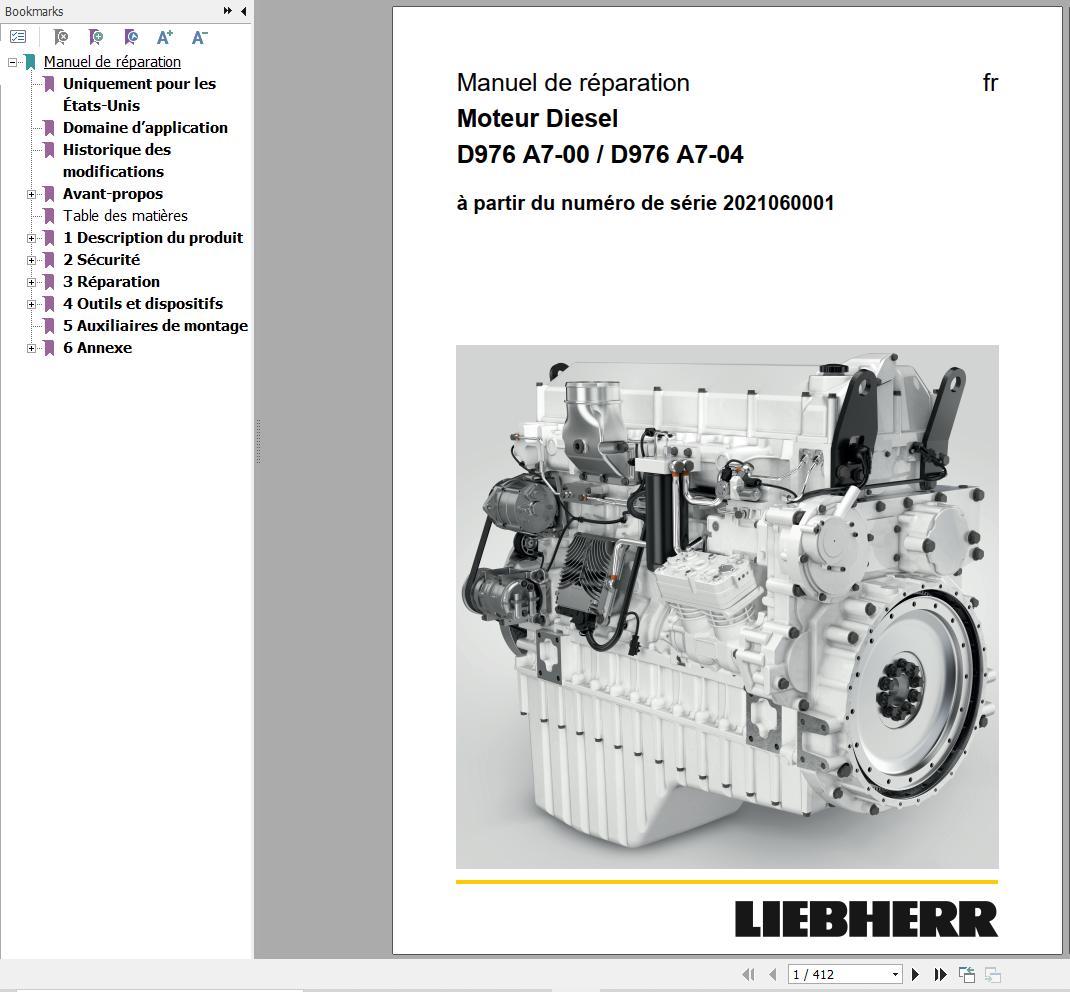Go to the 3 Réparation bookmark
The height and width of the screenshot is (992, 1070).
pyautogui.click(x=111, y=282)
